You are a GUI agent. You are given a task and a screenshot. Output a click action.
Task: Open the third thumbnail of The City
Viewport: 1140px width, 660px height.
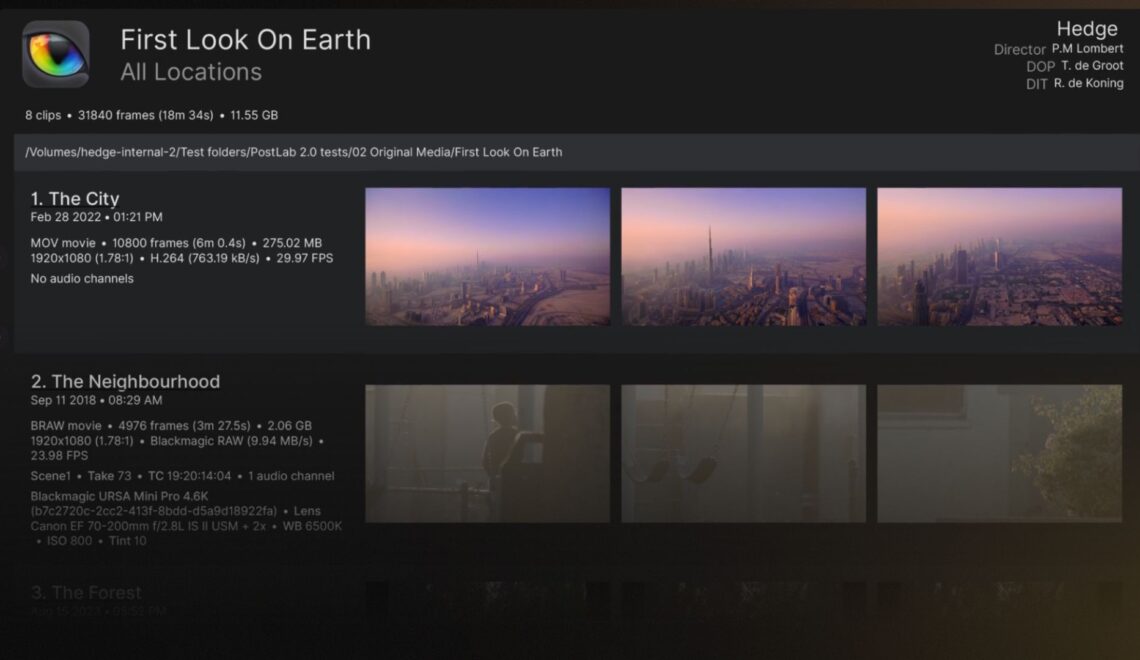pos(999,257)
